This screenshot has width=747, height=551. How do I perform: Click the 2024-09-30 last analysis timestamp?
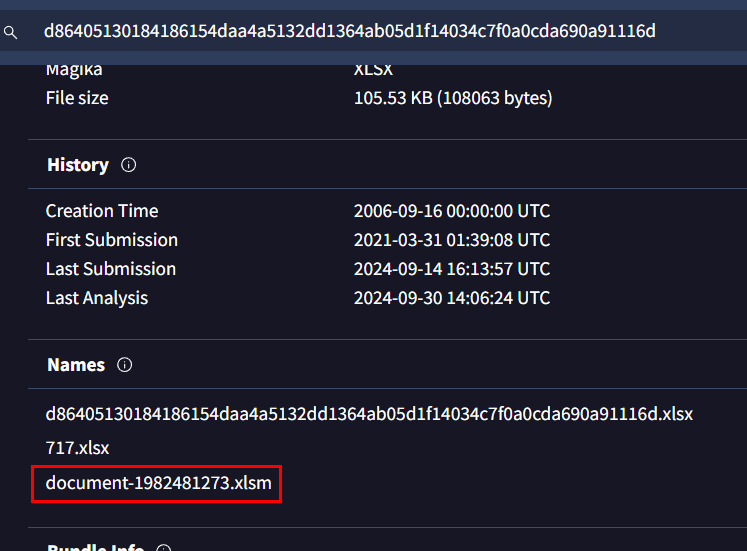click(452, 298)
